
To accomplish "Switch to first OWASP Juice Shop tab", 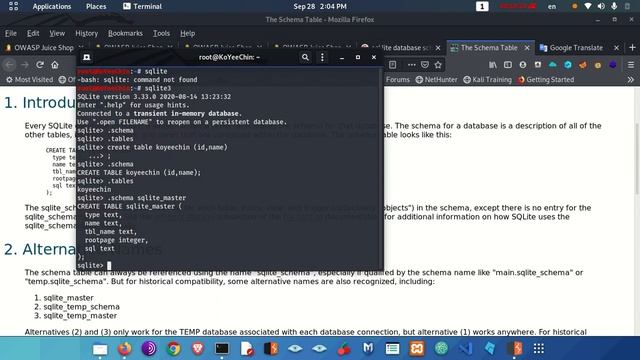I will 44,48.
